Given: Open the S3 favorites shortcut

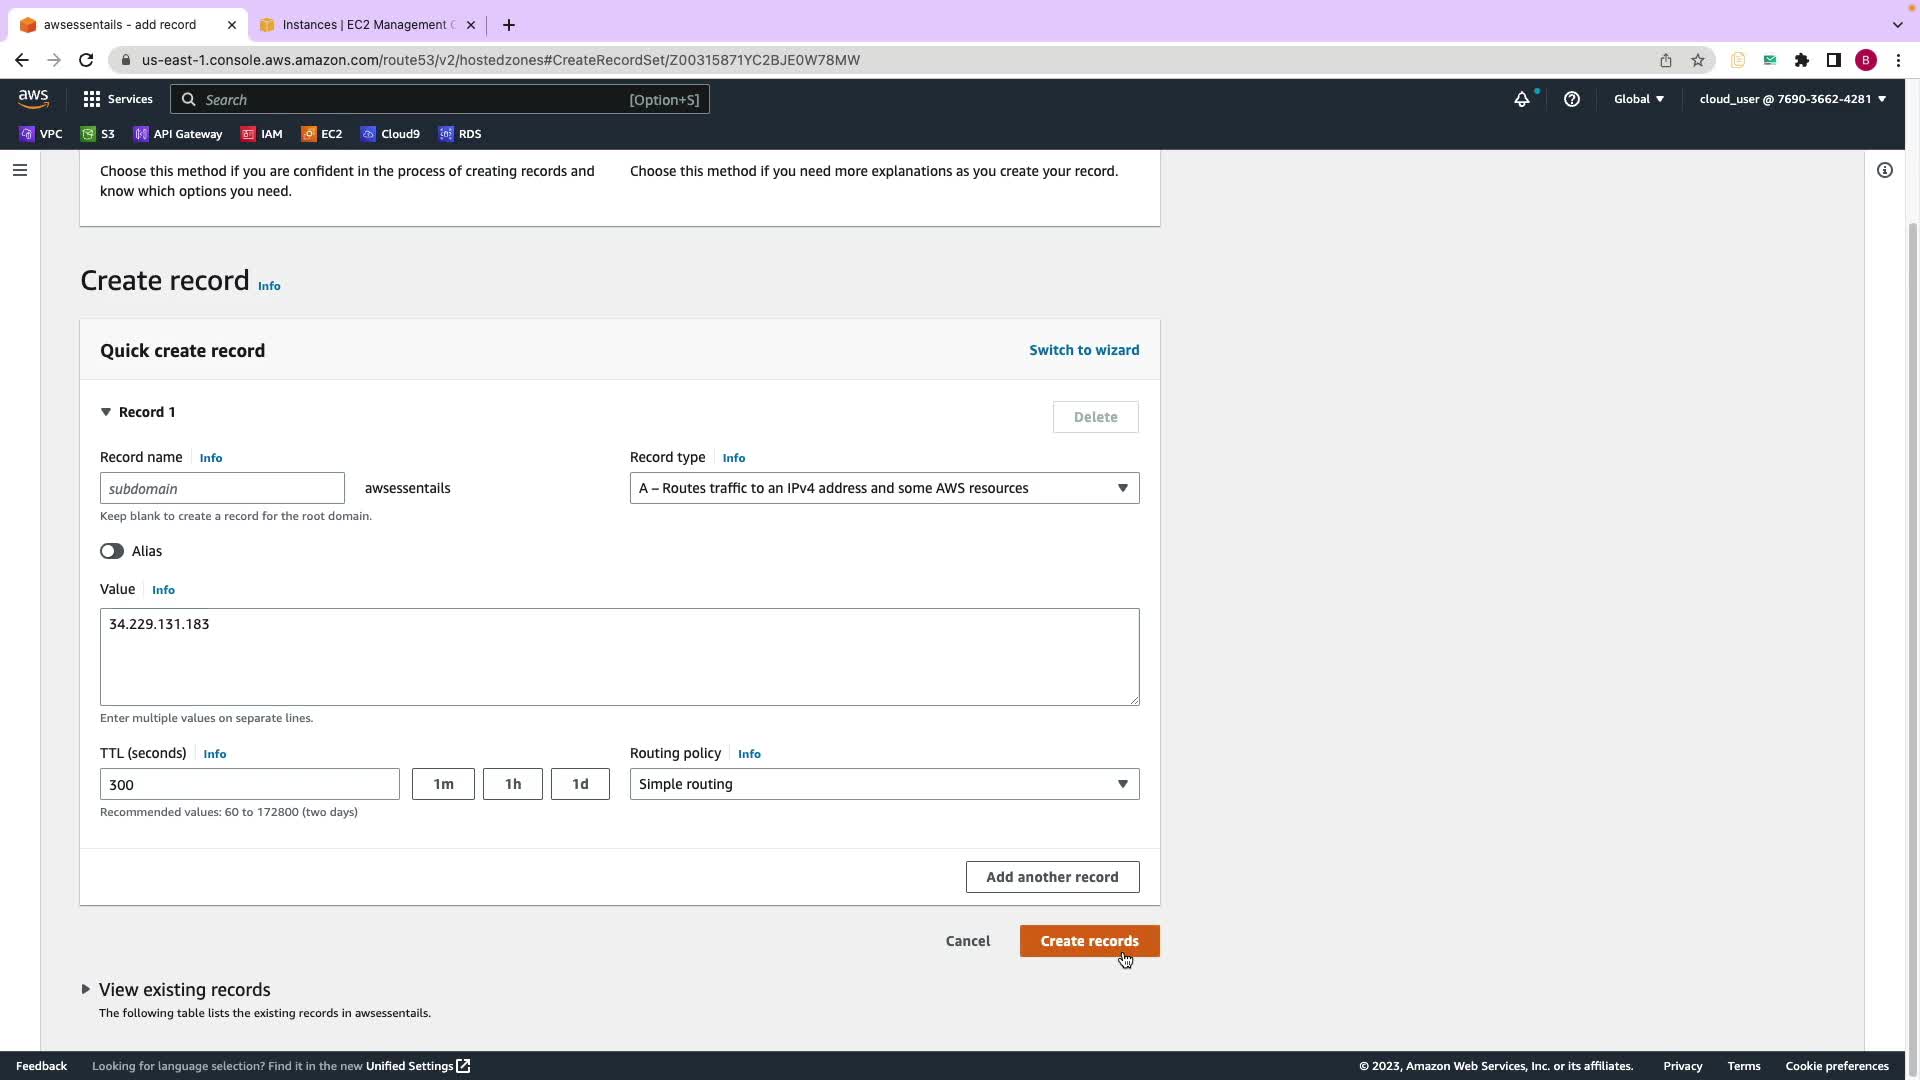Looking at the screenshot, I should click(x=98, y=134).
